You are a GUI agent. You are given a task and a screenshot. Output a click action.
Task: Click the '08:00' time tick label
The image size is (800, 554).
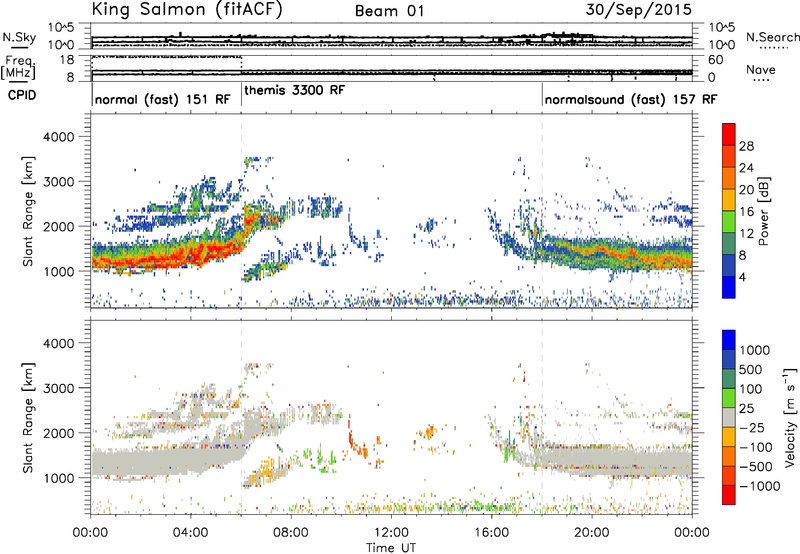coord(291,533)
